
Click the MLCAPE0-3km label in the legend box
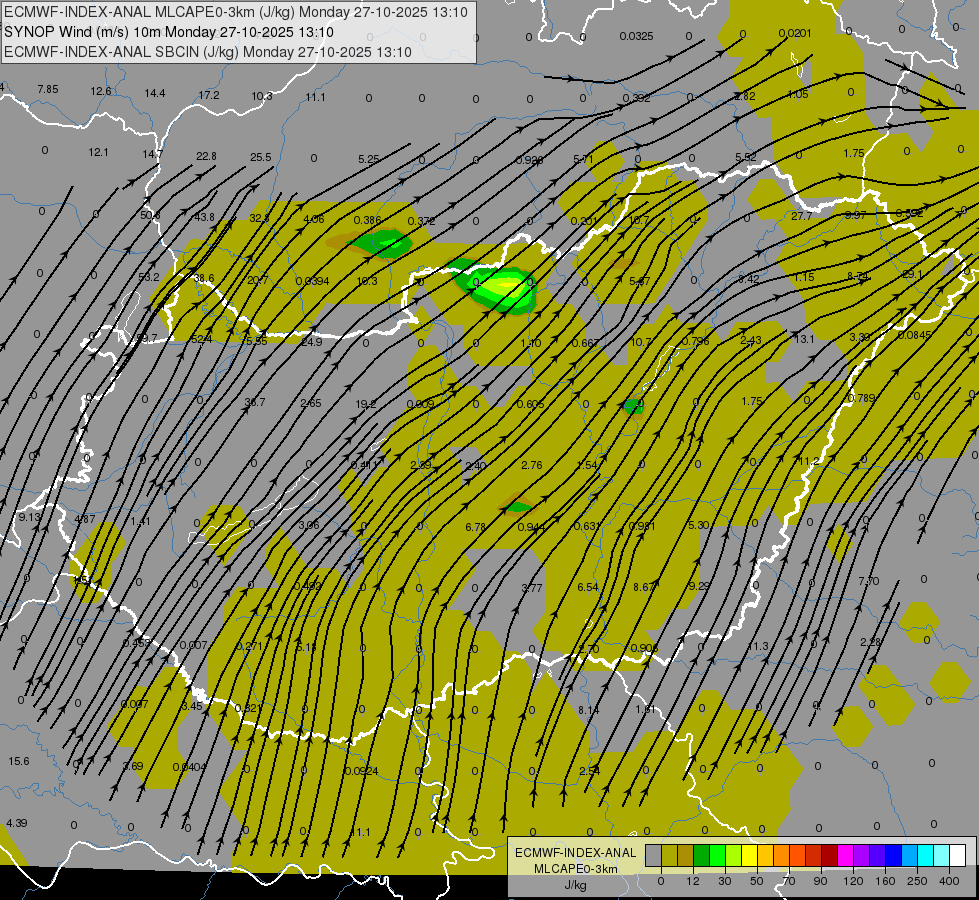click(x=576, y=869)
